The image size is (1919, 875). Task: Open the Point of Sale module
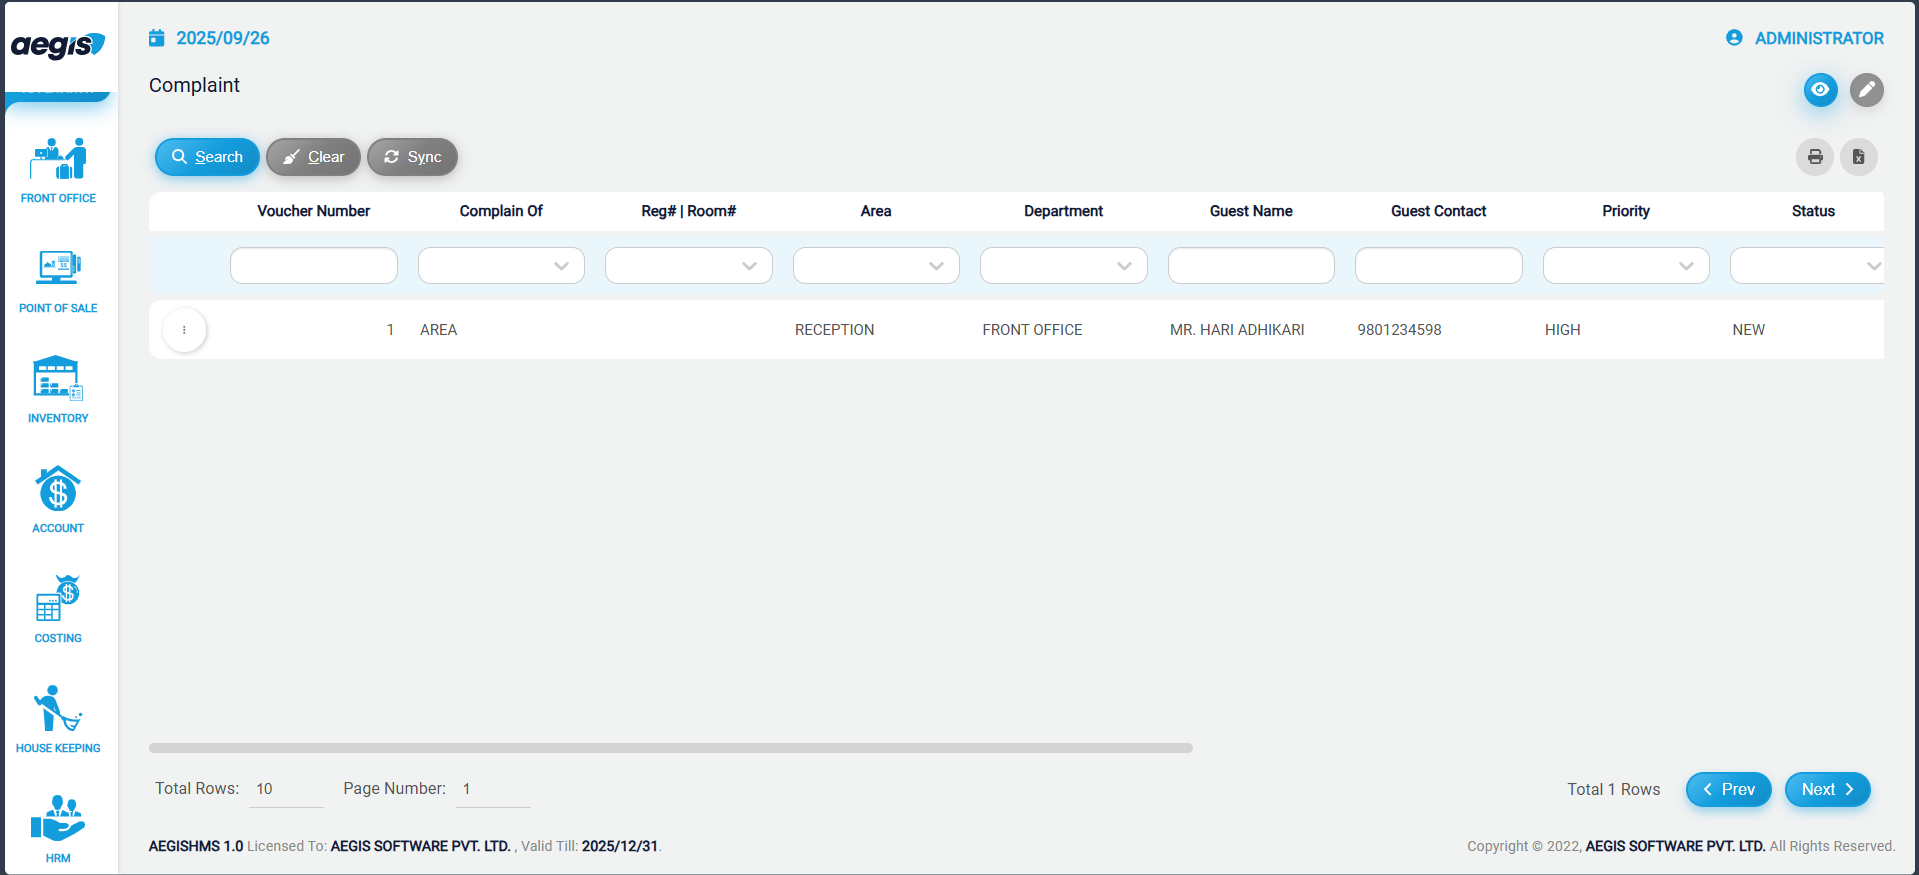coord(58,280)
